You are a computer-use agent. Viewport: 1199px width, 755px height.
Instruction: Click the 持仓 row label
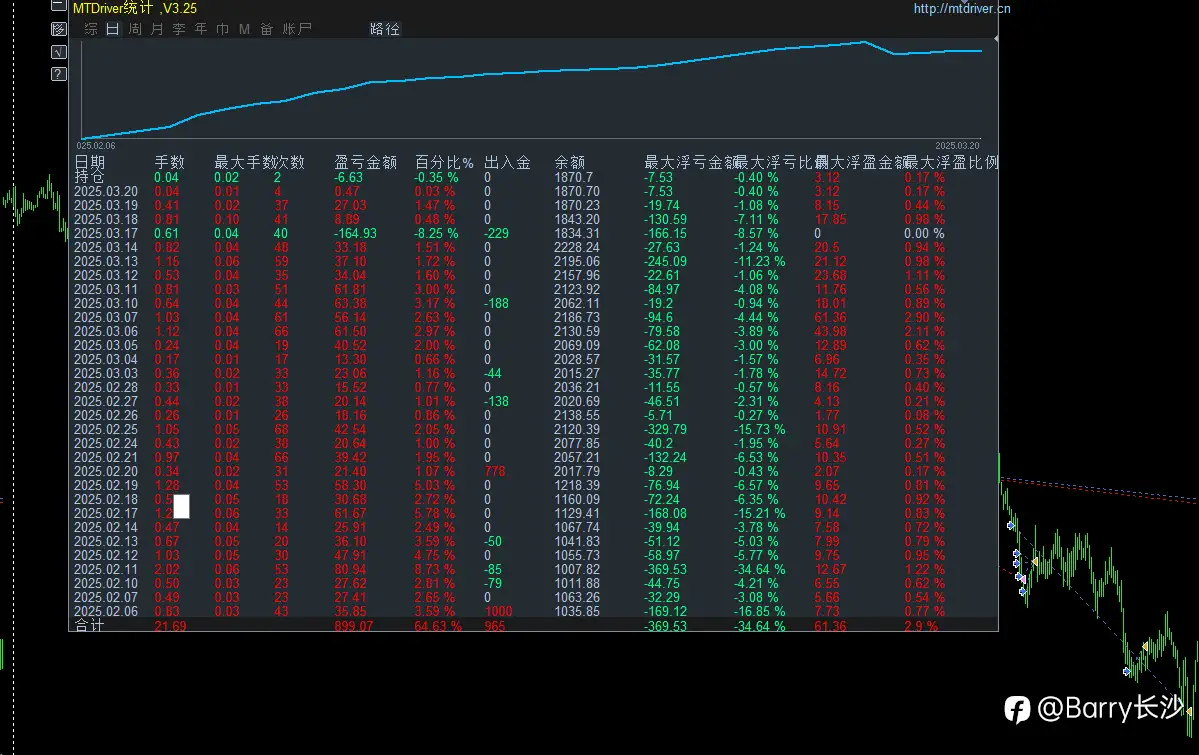click(x=89, y=177)
